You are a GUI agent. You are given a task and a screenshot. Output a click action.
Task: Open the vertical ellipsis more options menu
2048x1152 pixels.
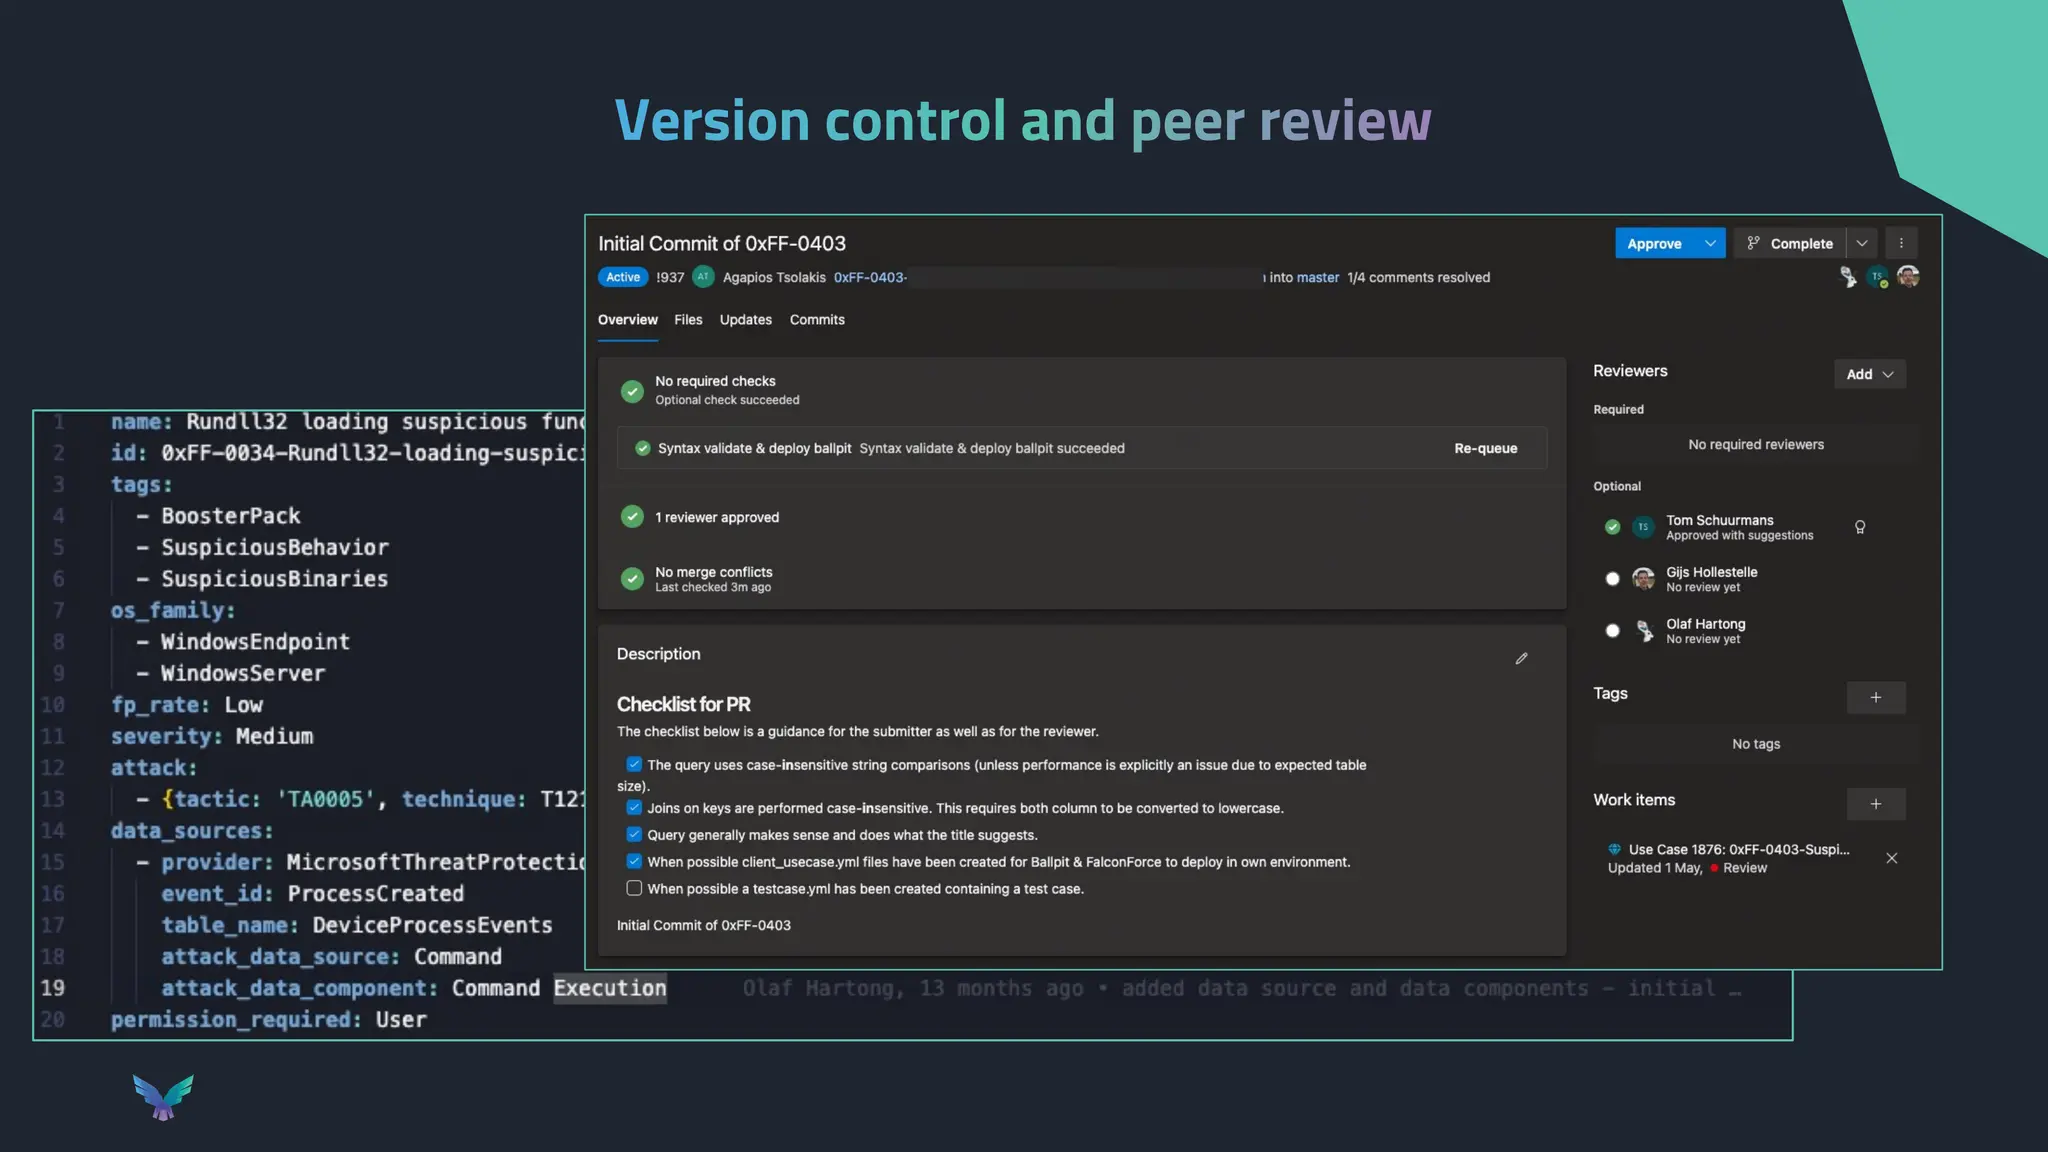(1901, 243)
